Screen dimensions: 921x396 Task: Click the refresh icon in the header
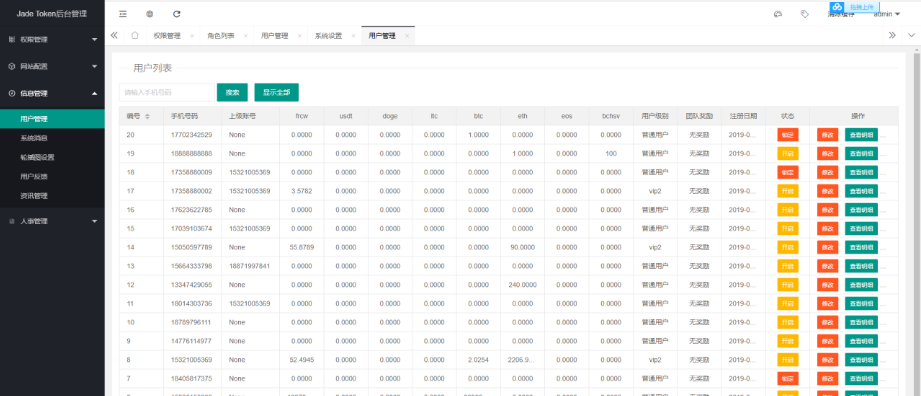(177, 14)
